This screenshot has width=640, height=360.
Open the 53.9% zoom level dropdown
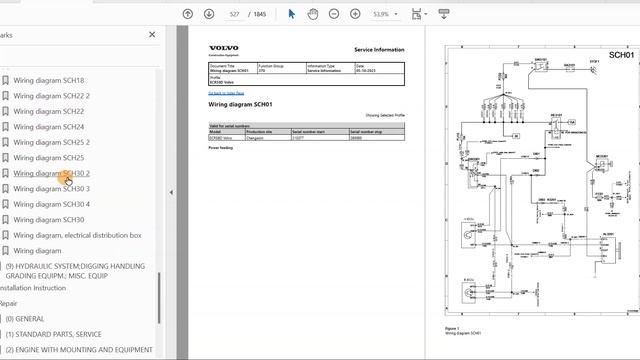pyautogui.click(x=385, y=14)
